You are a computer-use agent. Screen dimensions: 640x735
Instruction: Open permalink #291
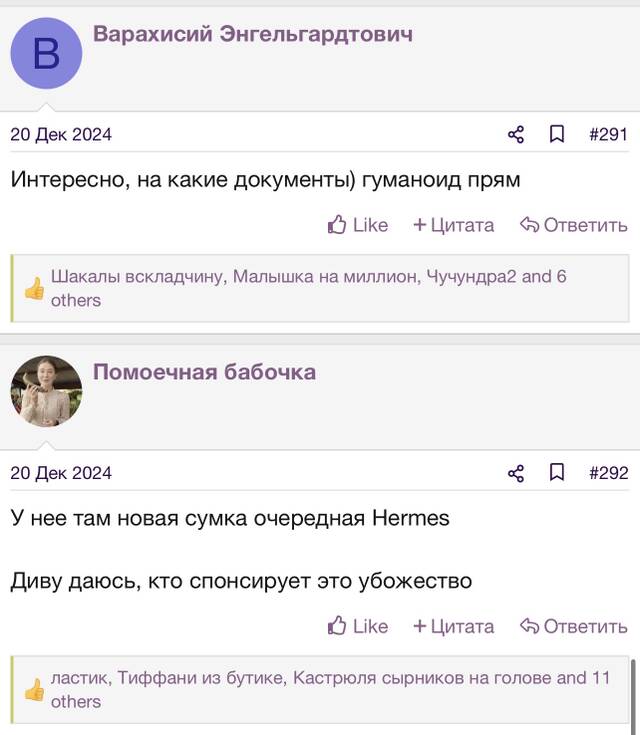click(608, 135)
